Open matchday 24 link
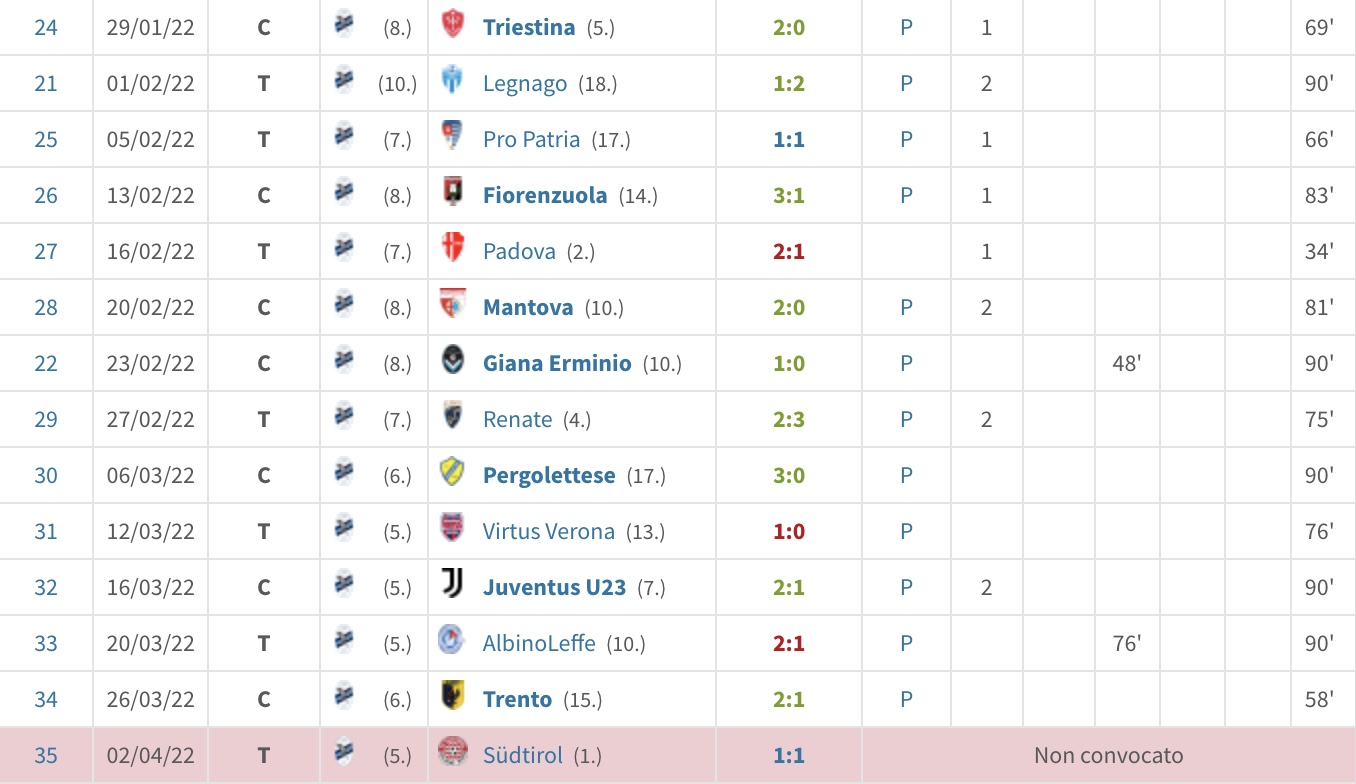The height and width of the screenshot is (784, 1356). click(x=46, y=27)
